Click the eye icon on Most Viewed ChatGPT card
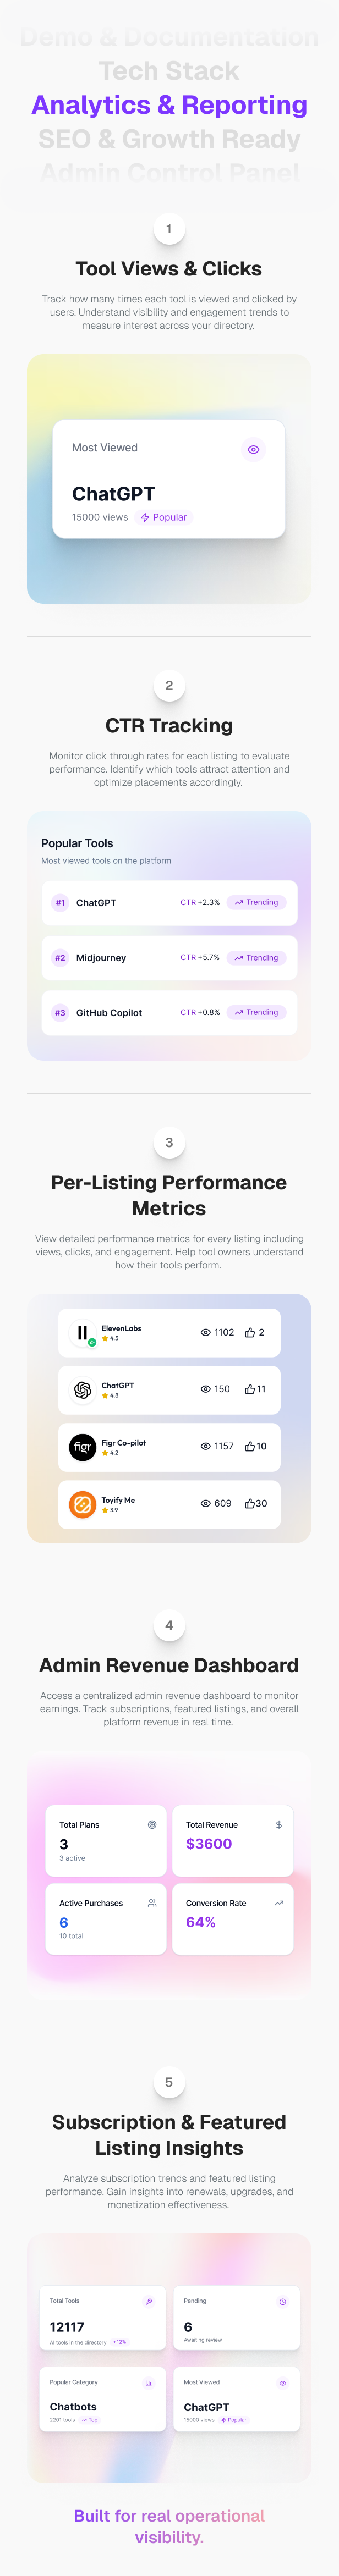 click(253, 450)
